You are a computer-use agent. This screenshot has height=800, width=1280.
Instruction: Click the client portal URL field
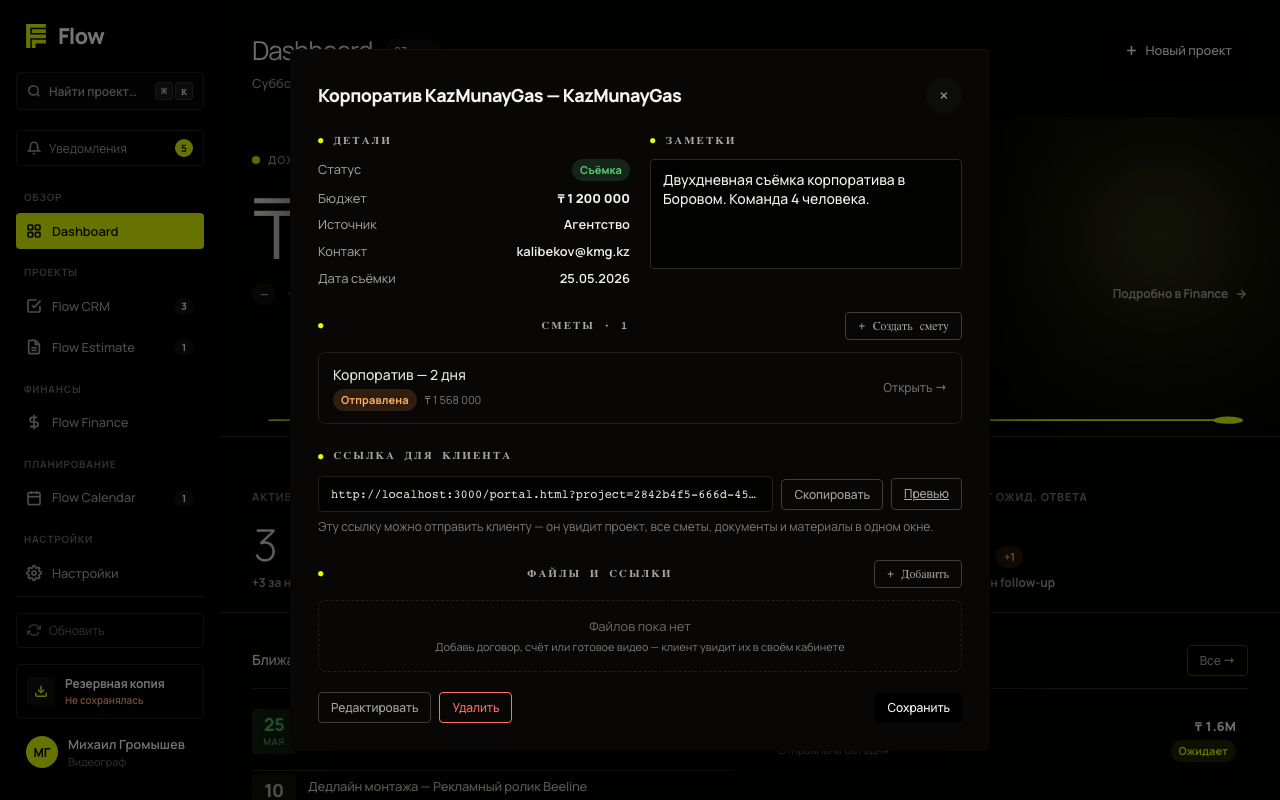click(545, 494)
